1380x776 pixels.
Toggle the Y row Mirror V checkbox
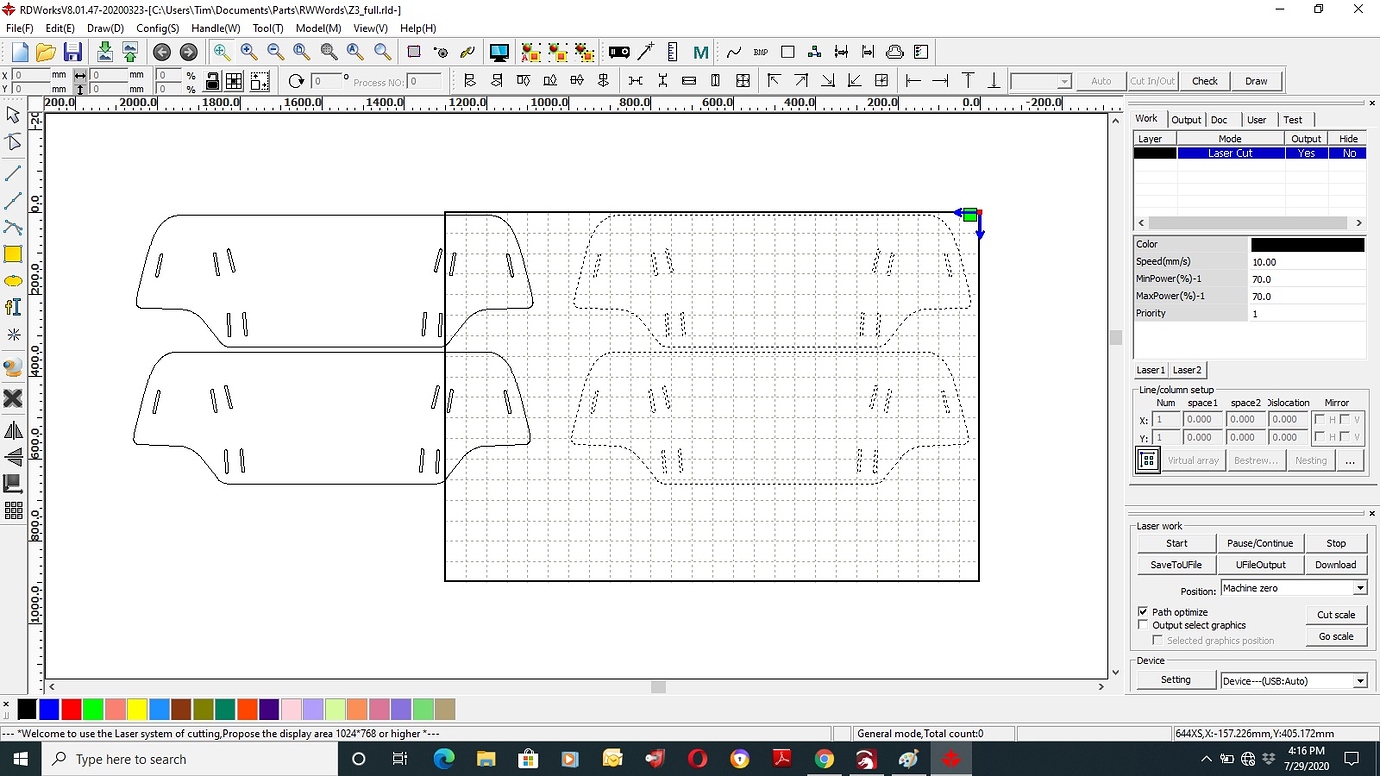[x=1345, y=437]
